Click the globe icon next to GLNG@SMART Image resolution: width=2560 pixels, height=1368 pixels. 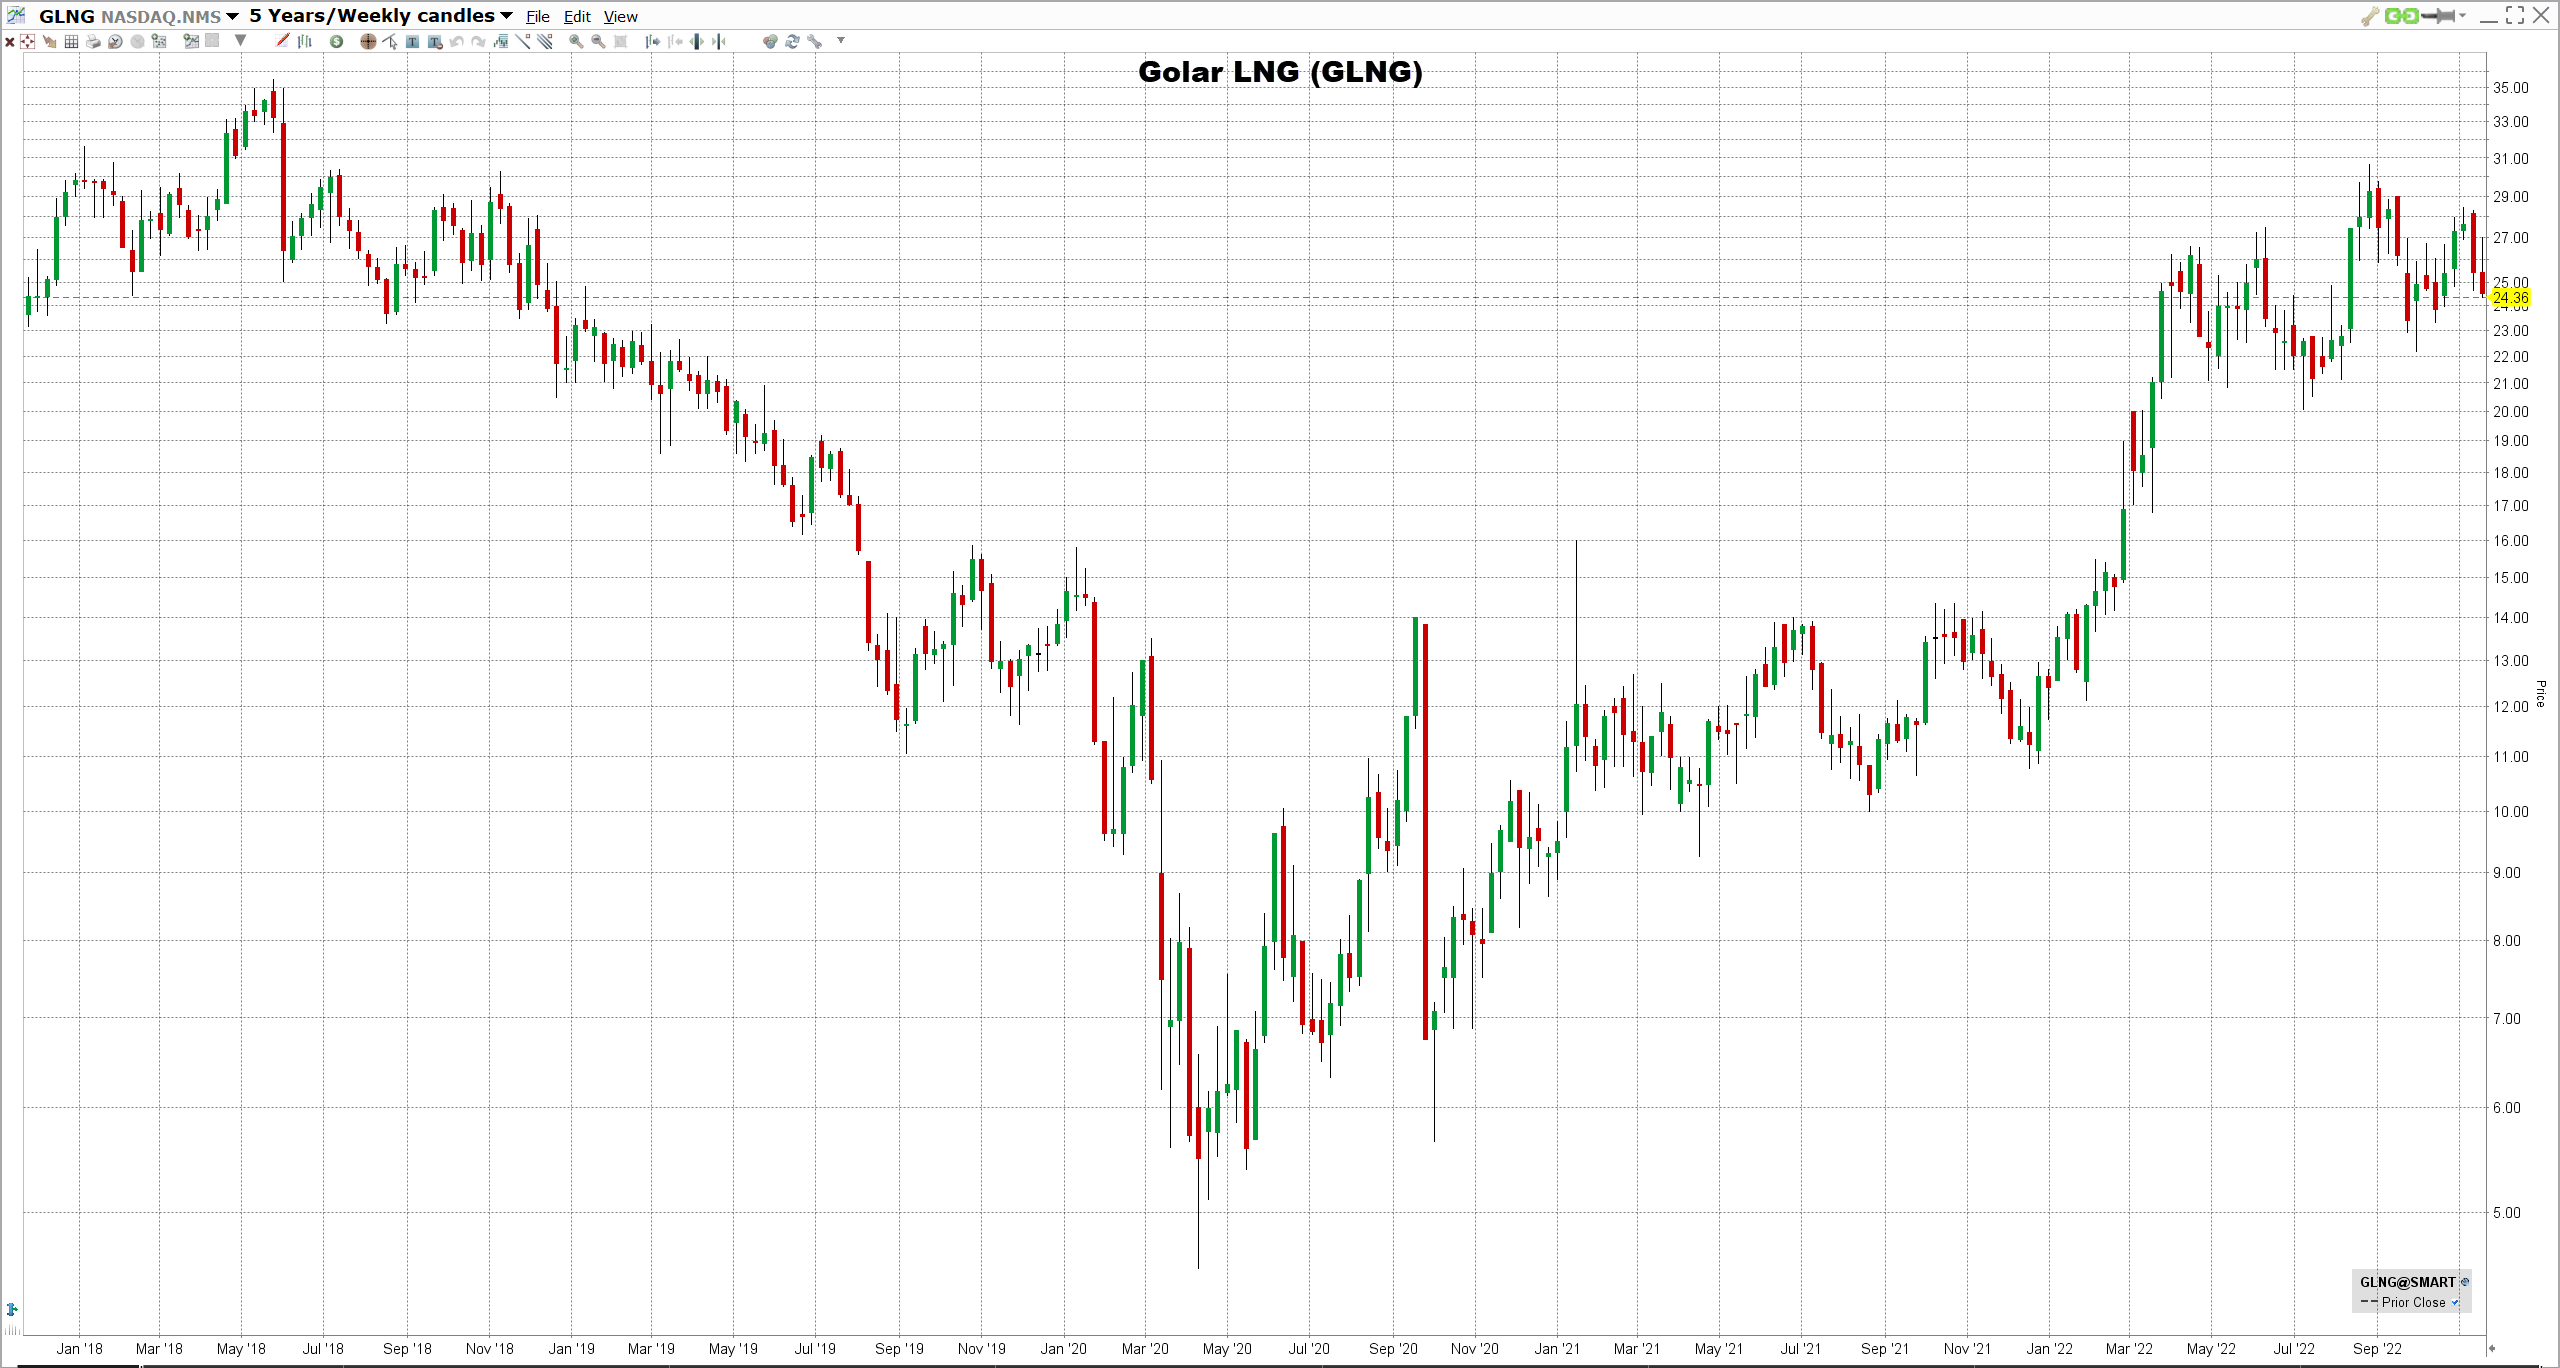coord(2465,1282)
